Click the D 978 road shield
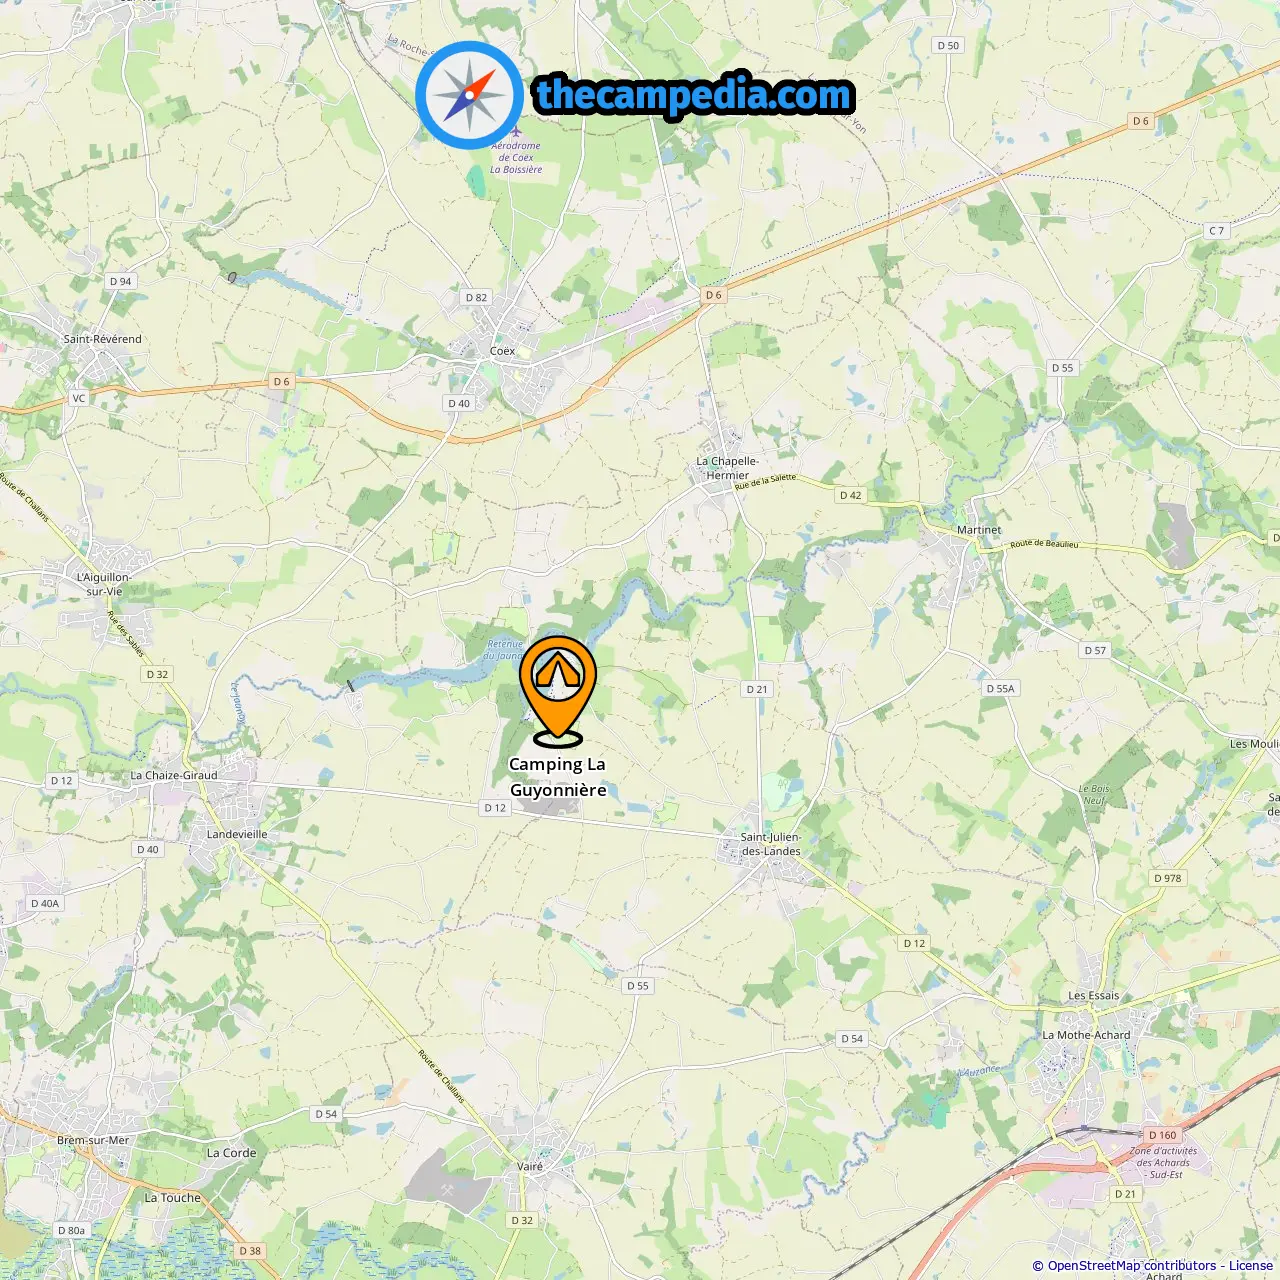The width and height of the screenshot is (1280, 1280). [1167, 878]
